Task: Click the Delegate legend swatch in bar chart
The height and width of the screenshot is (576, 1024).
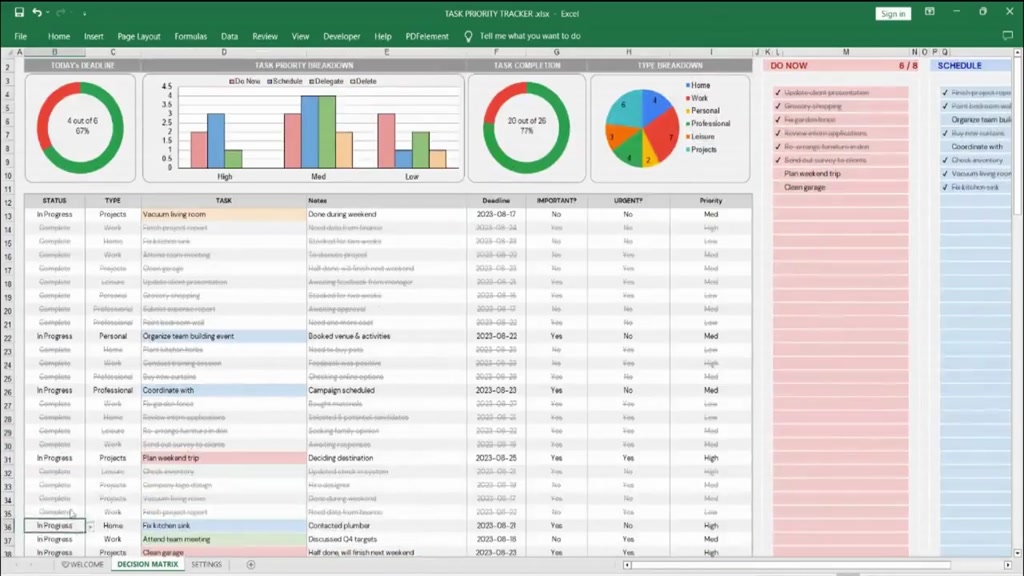Action: tap(312, 82)
